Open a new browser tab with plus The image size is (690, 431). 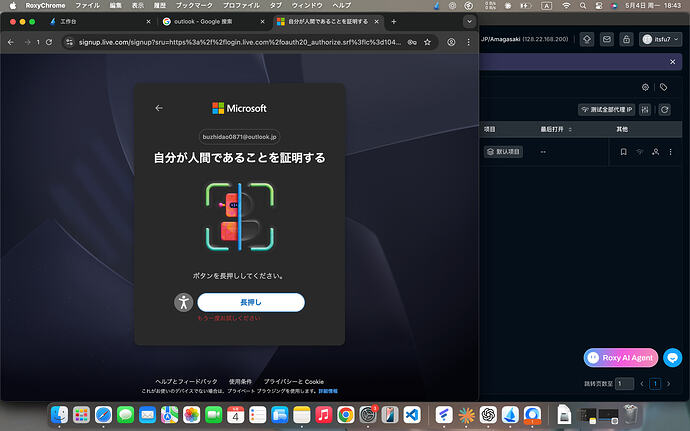pos(394,22)
